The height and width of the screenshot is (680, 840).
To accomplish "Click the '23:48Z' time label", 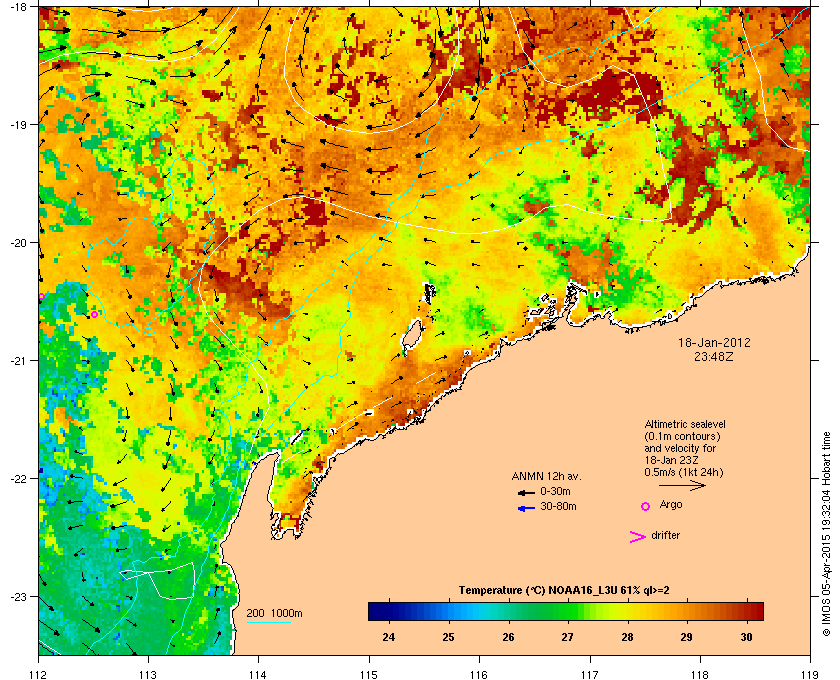I will (714, 356).
